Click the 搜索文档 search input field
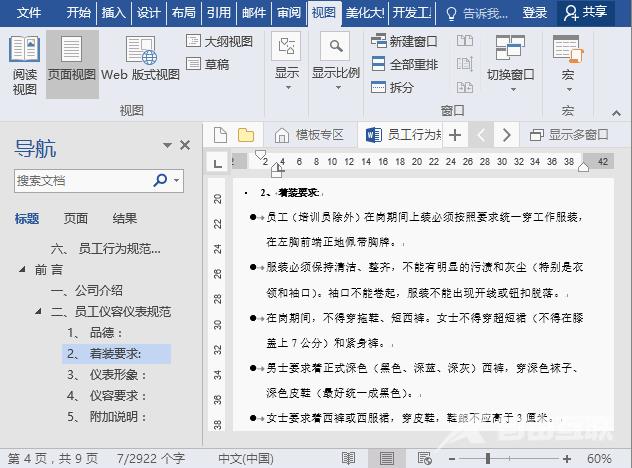 pos(80,181)
